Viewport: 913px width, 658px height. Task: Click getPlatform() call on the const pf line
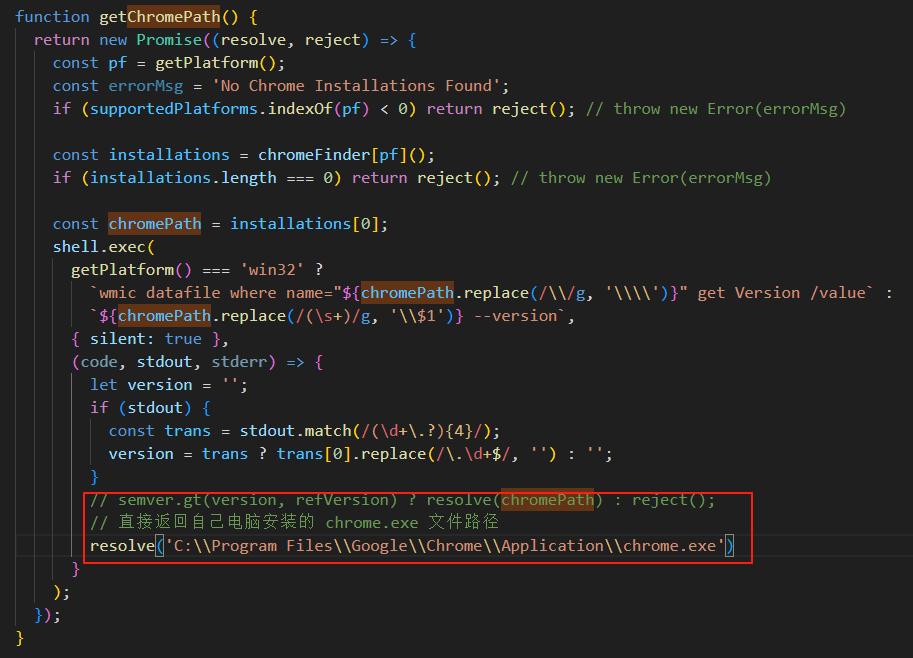(215, 63)
